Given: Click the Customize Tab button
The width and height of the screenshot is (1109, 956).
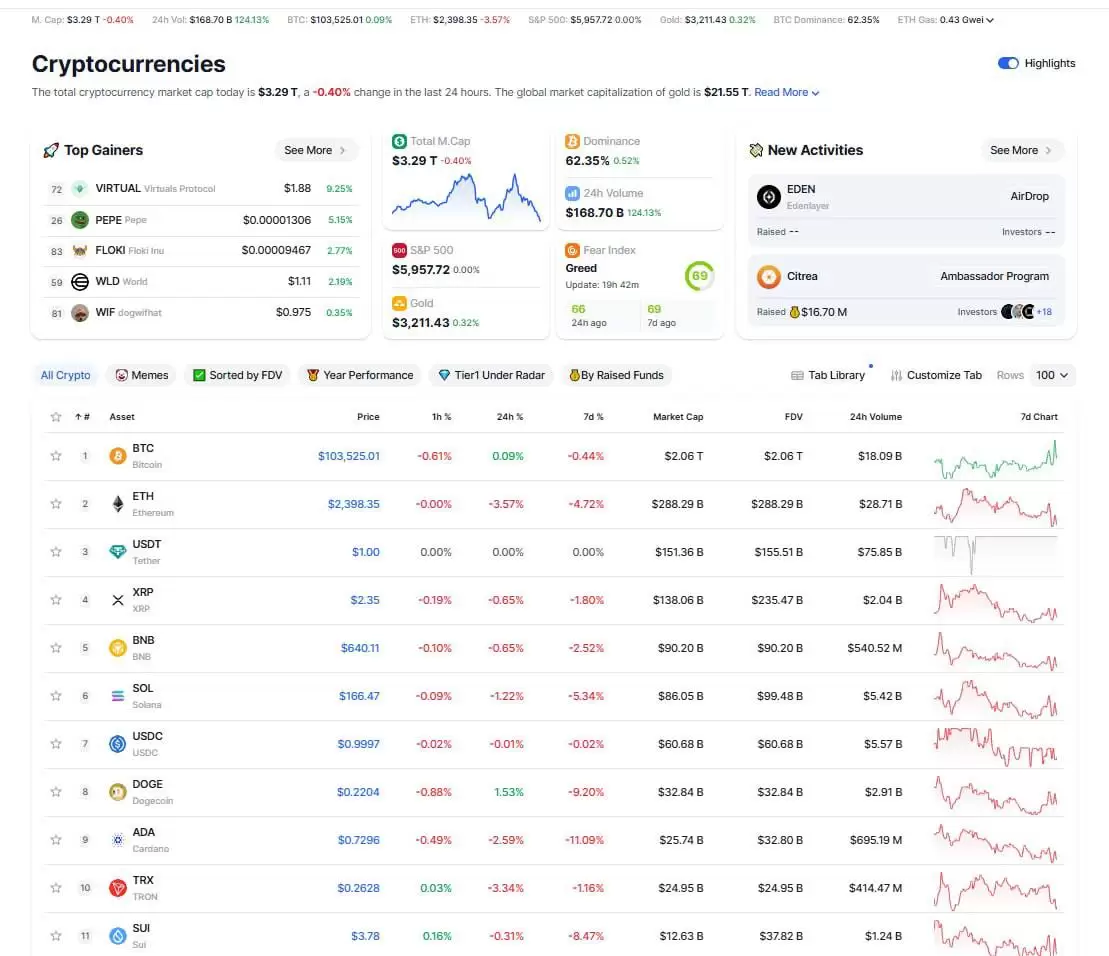Looking at the screenshot, I should click(x=936, y=375).
